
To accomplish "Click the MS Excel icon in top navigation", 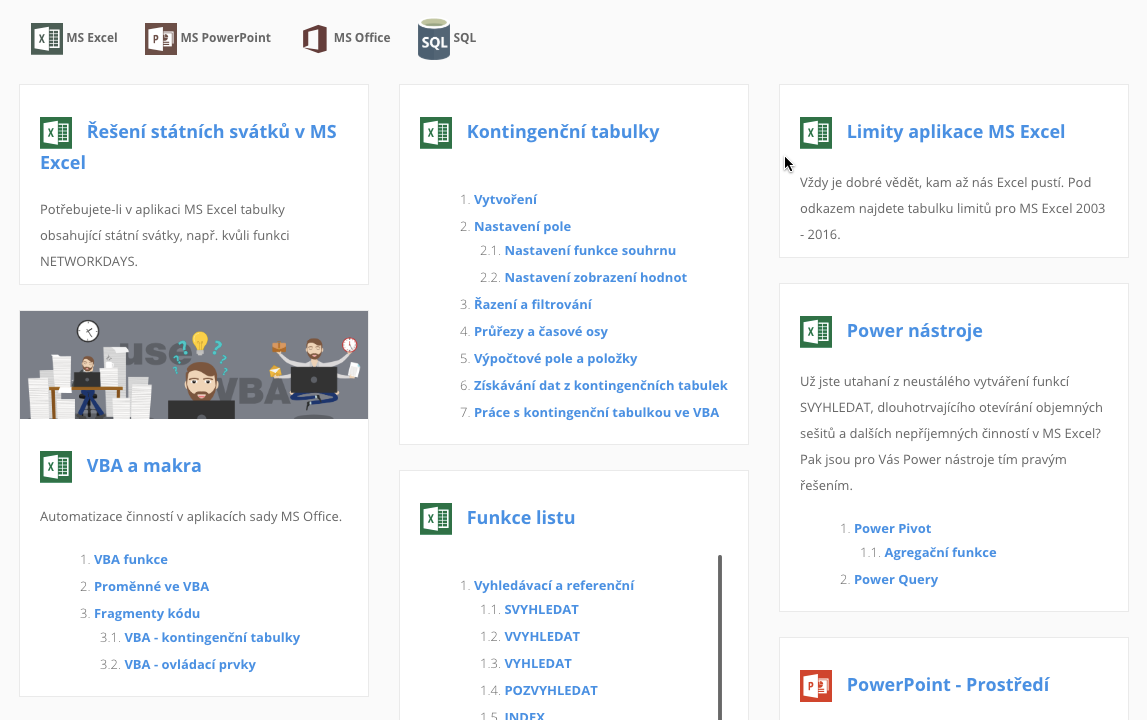I will click(47, 39).
